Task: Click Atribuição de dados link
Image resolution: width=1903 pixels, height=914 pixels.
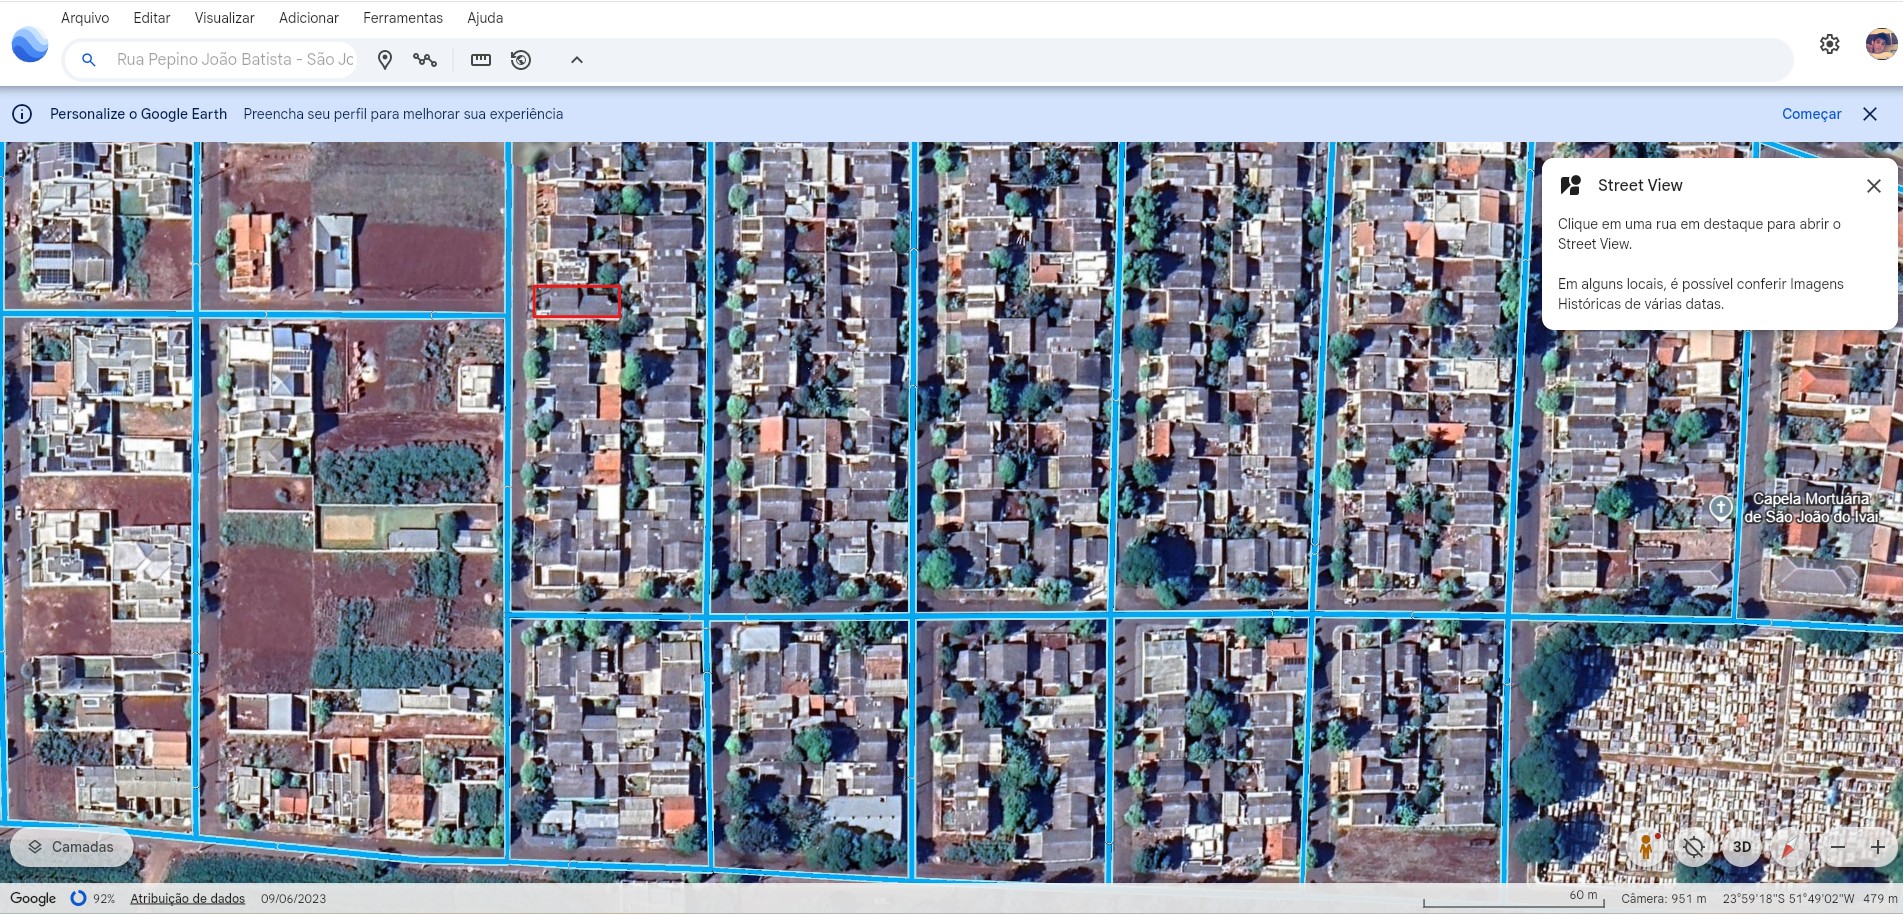Action: (187, 898)
